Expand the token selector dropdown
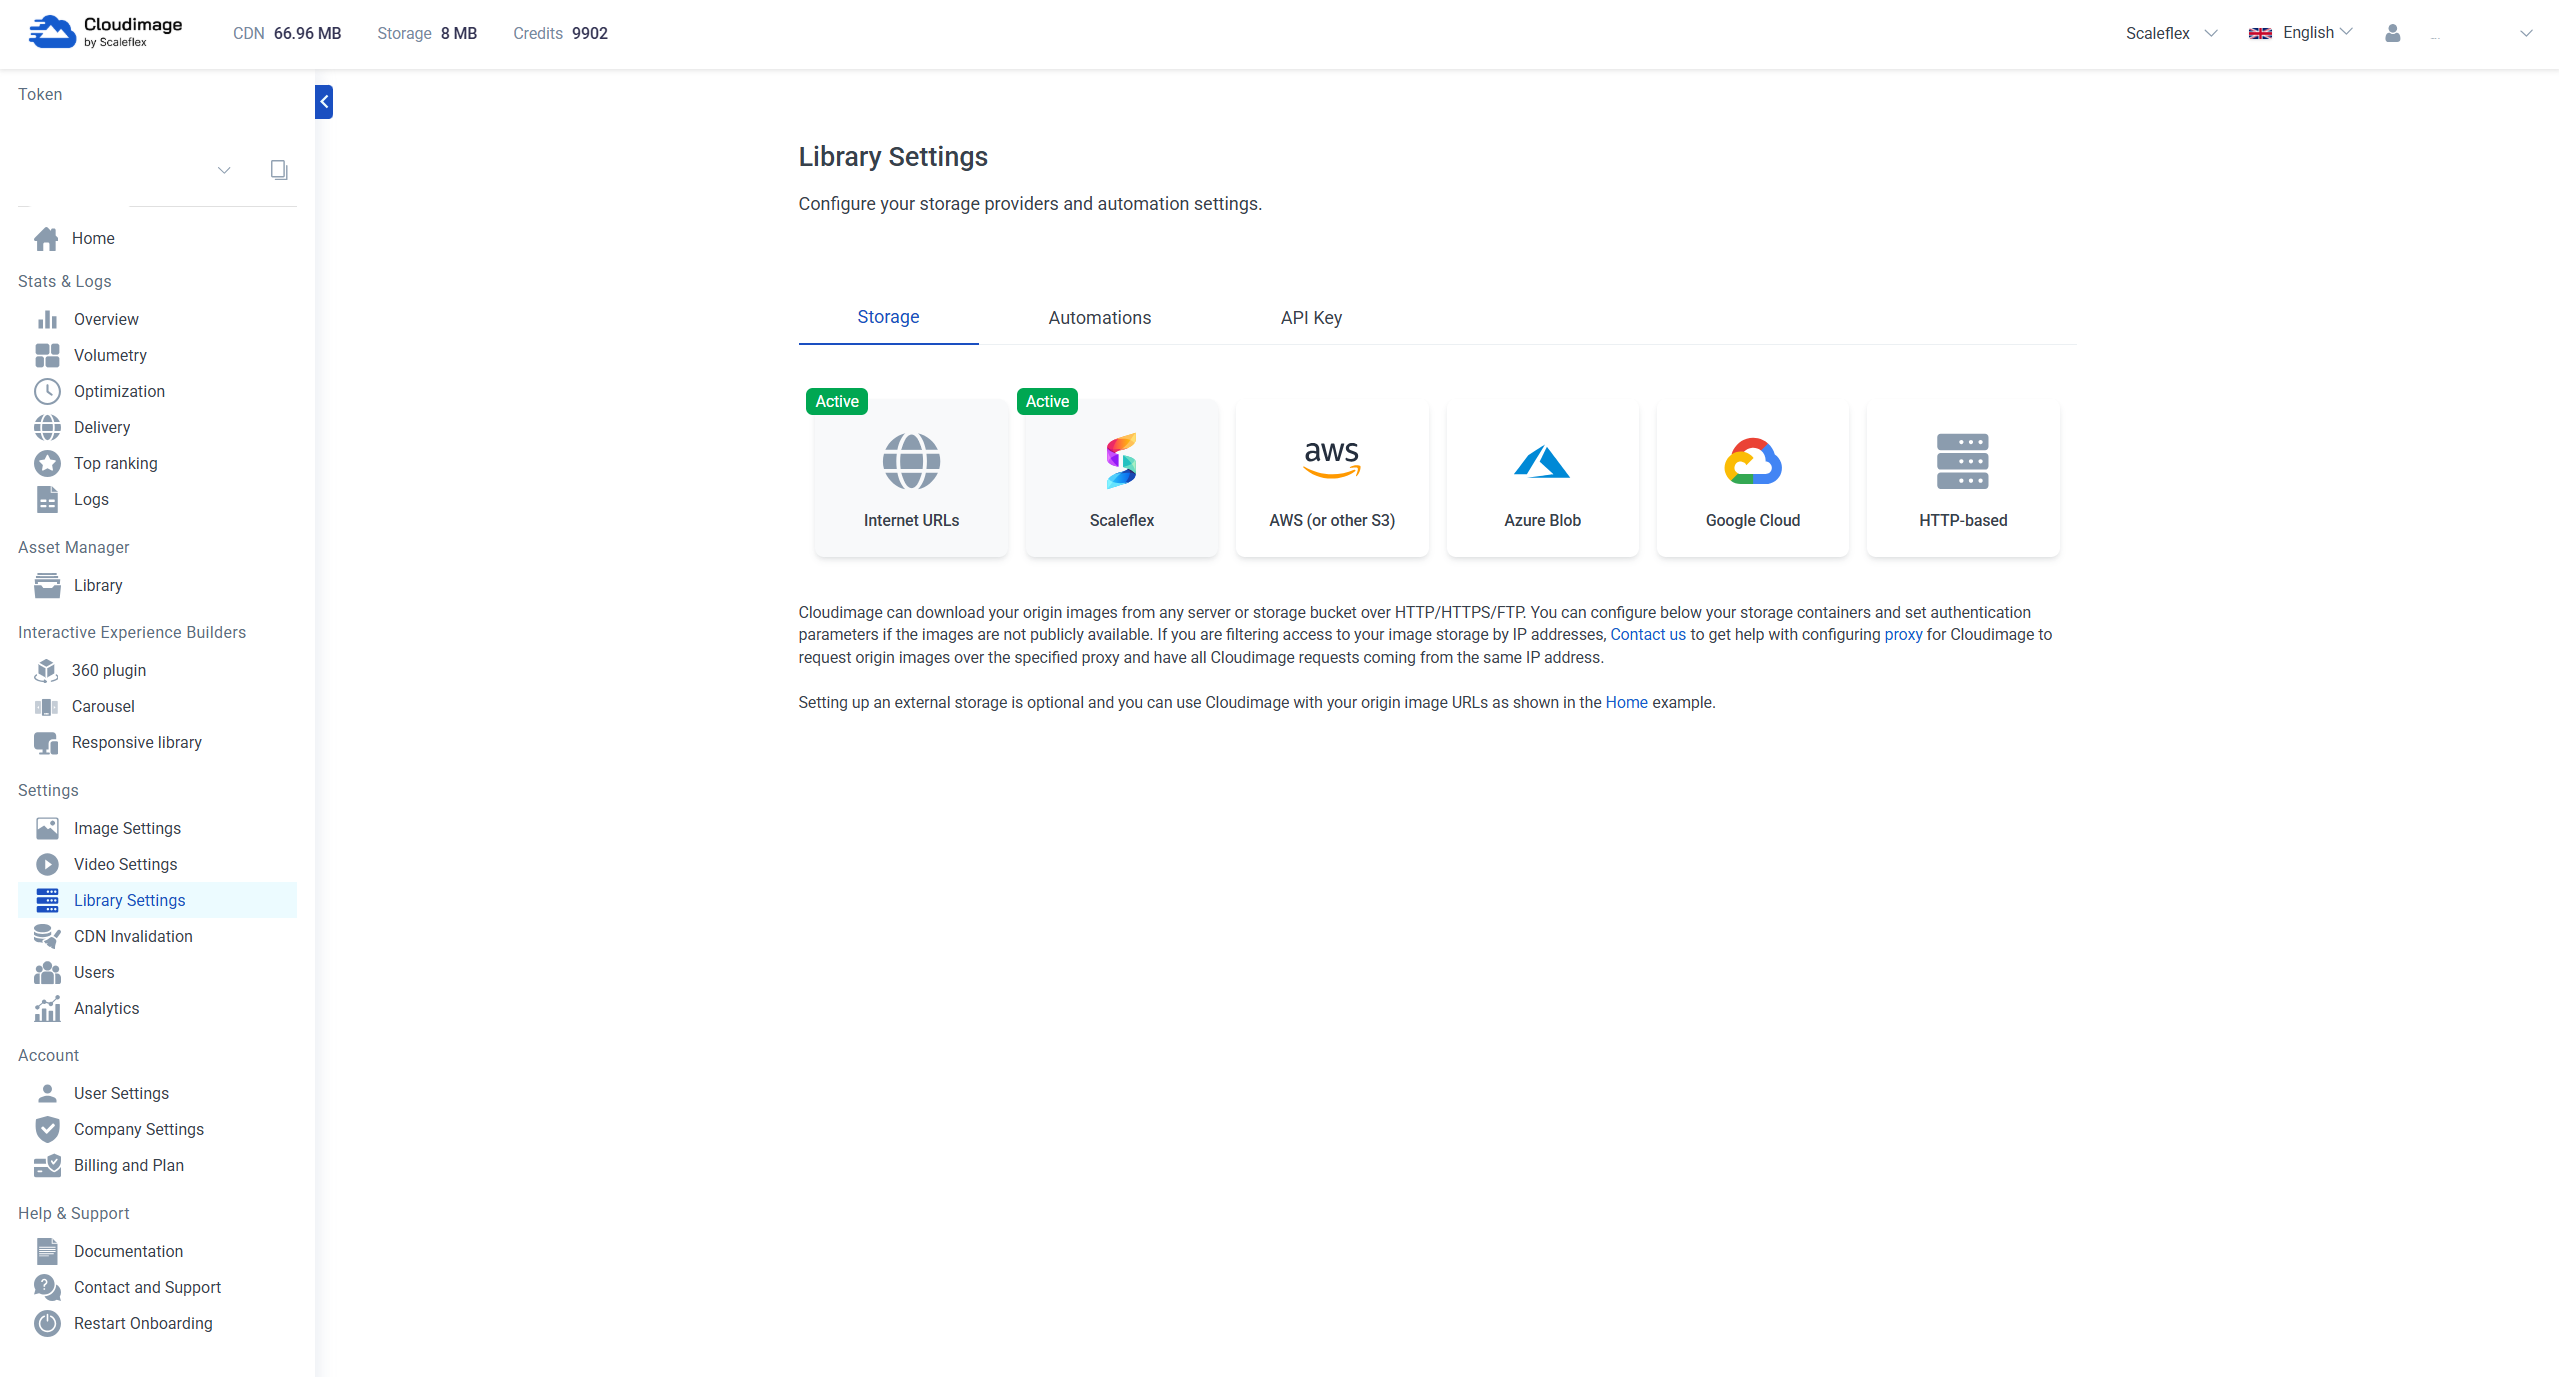Viewport: 2559px width, 1377px height. tap(224, 170)
